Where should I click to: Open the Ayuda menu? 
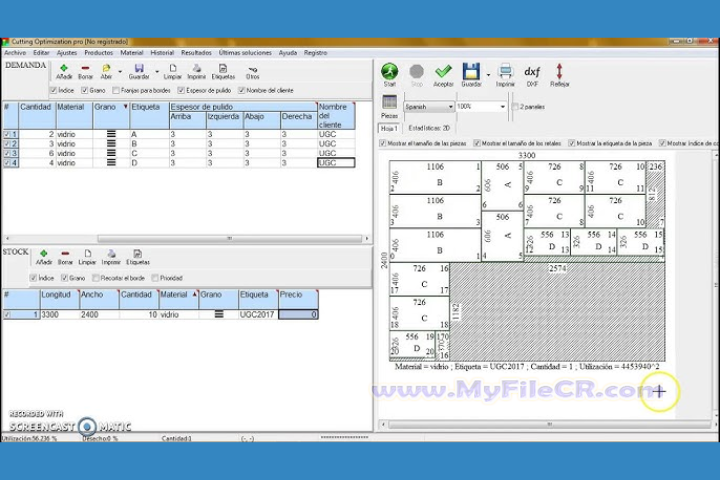tap(288, 53)
